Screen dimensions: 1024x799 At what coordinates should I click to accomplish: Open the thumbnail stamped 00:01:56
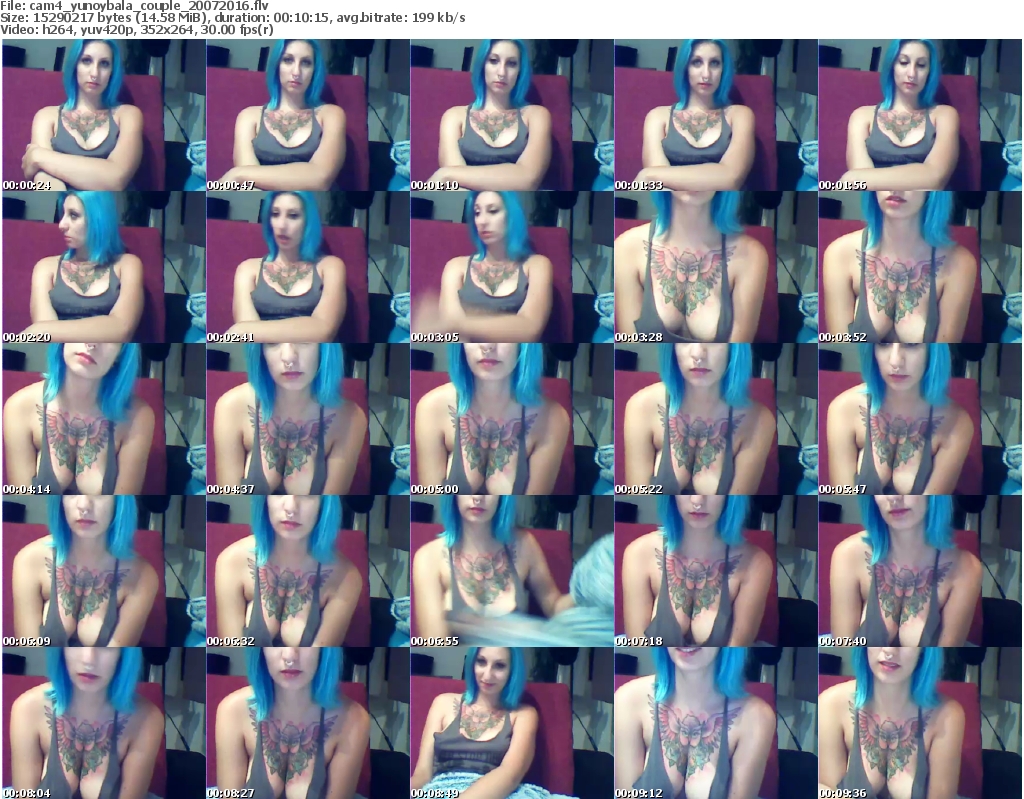click(920, 115)
